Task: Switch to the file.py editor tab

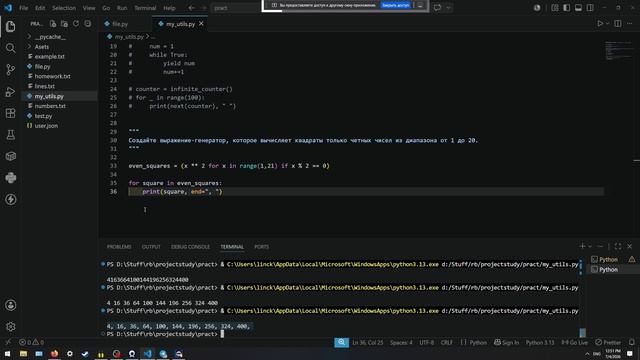Action: tap(120, 24)
